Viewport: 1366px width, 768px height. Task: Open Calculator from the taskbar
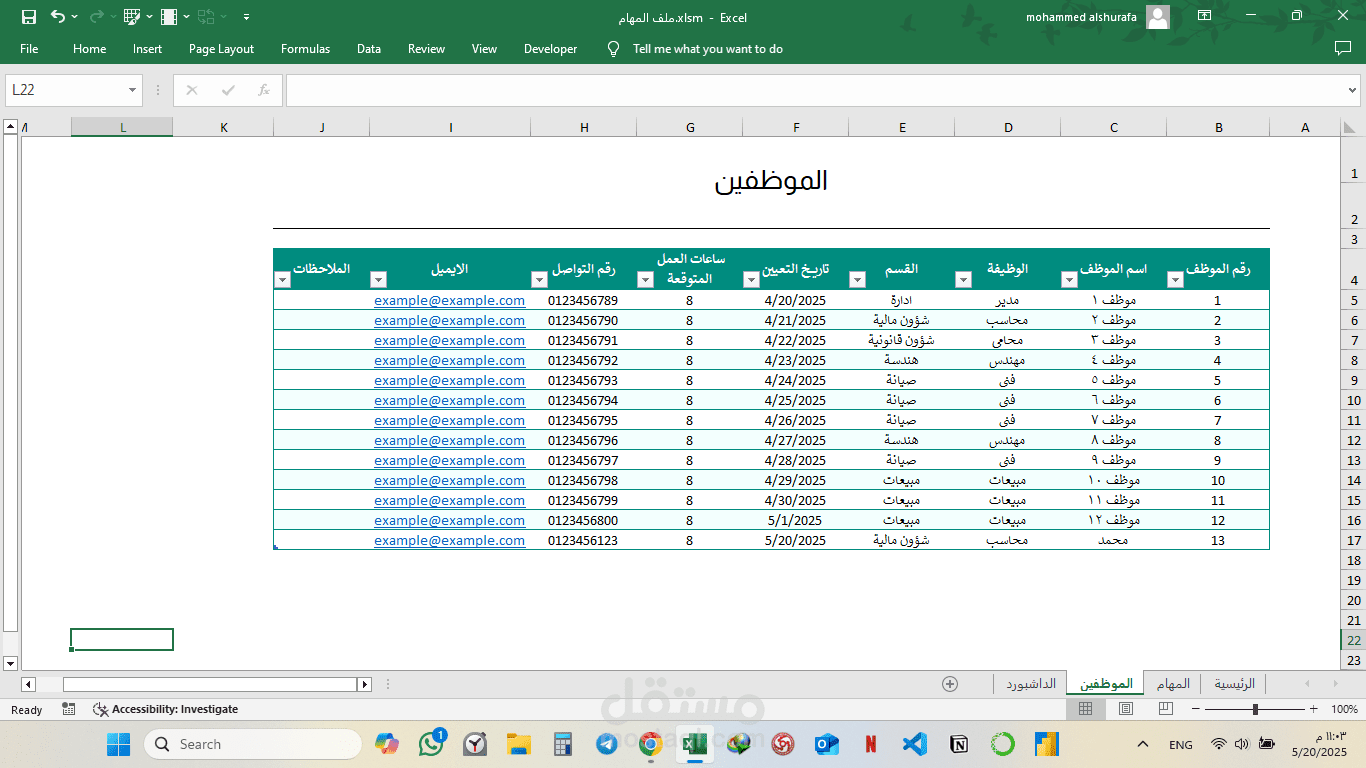point(563,744)
